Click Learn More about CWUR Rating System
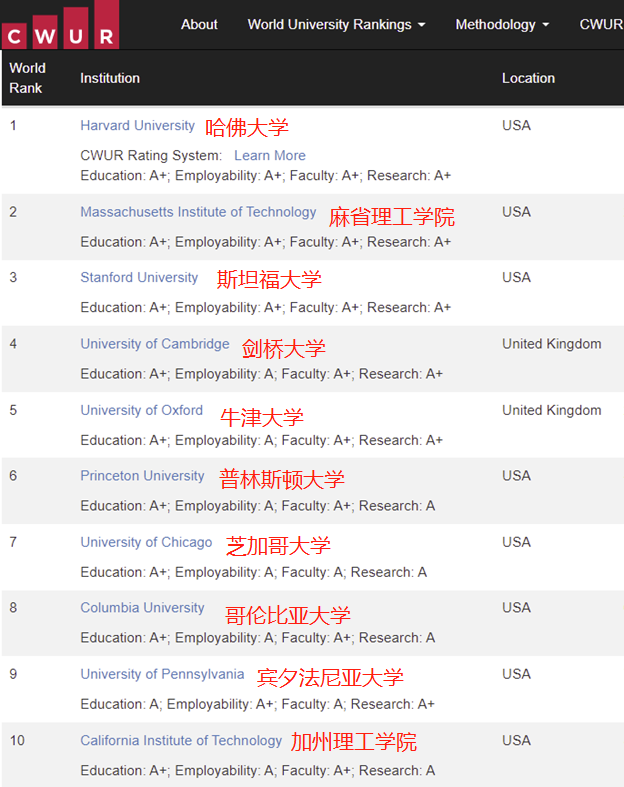The image size is (624, 787). point(270,156)
